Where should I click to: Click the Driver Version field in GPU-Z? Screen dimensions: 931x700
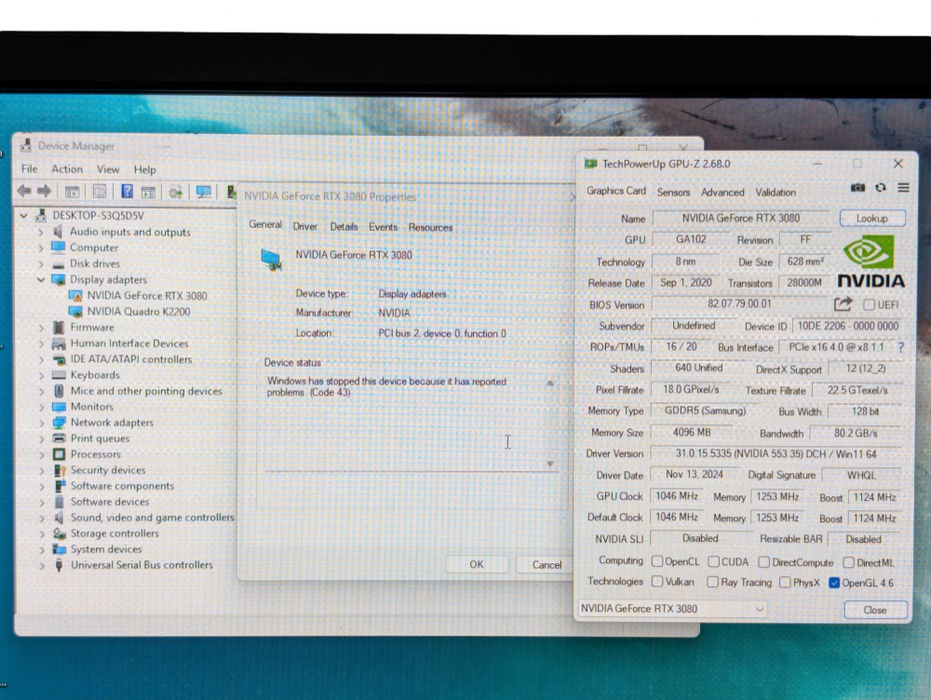pyautogui.click(x=775, y=454)
